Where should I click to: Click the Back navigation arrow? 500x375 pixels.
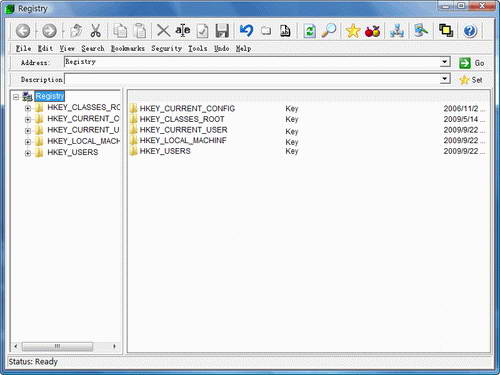[x=23, y=31]
